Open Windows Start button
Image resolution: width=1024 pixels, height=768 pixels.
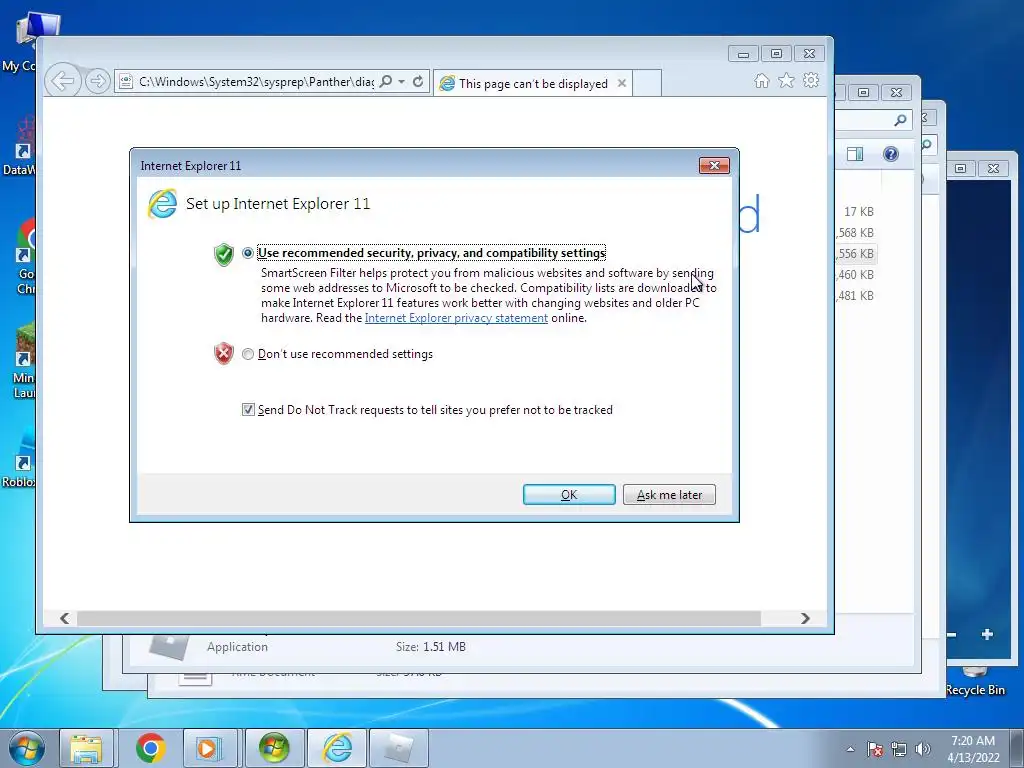[x=27, y=748]
